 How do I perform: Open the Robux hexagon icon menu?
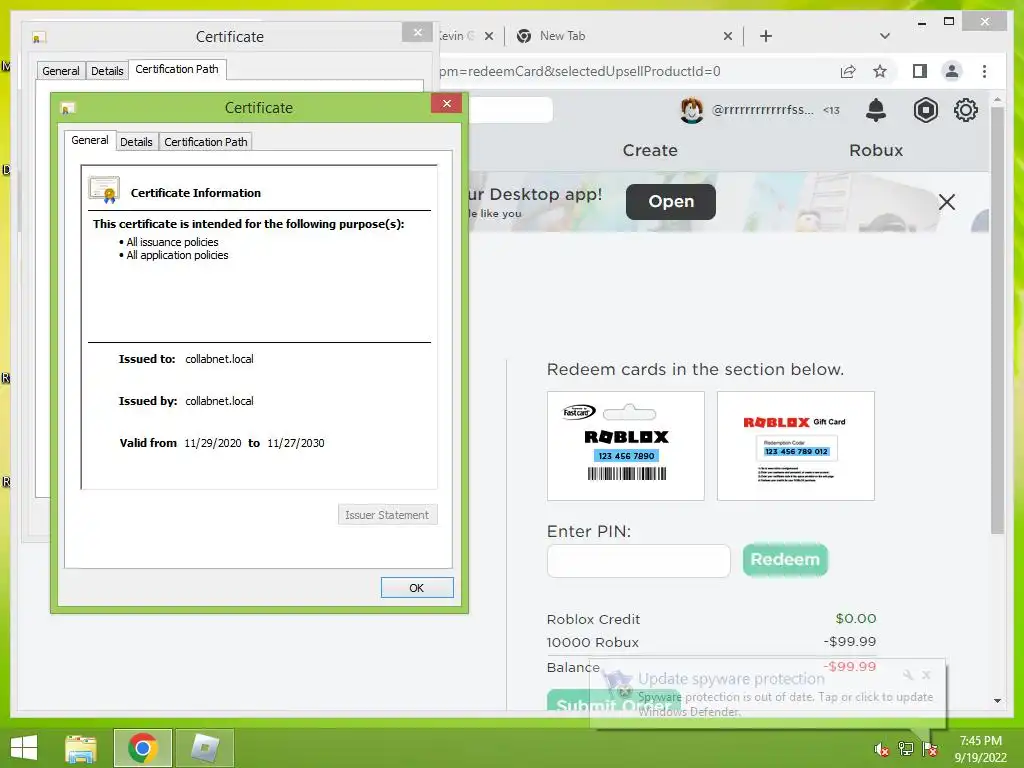click(x=925, y=110)
